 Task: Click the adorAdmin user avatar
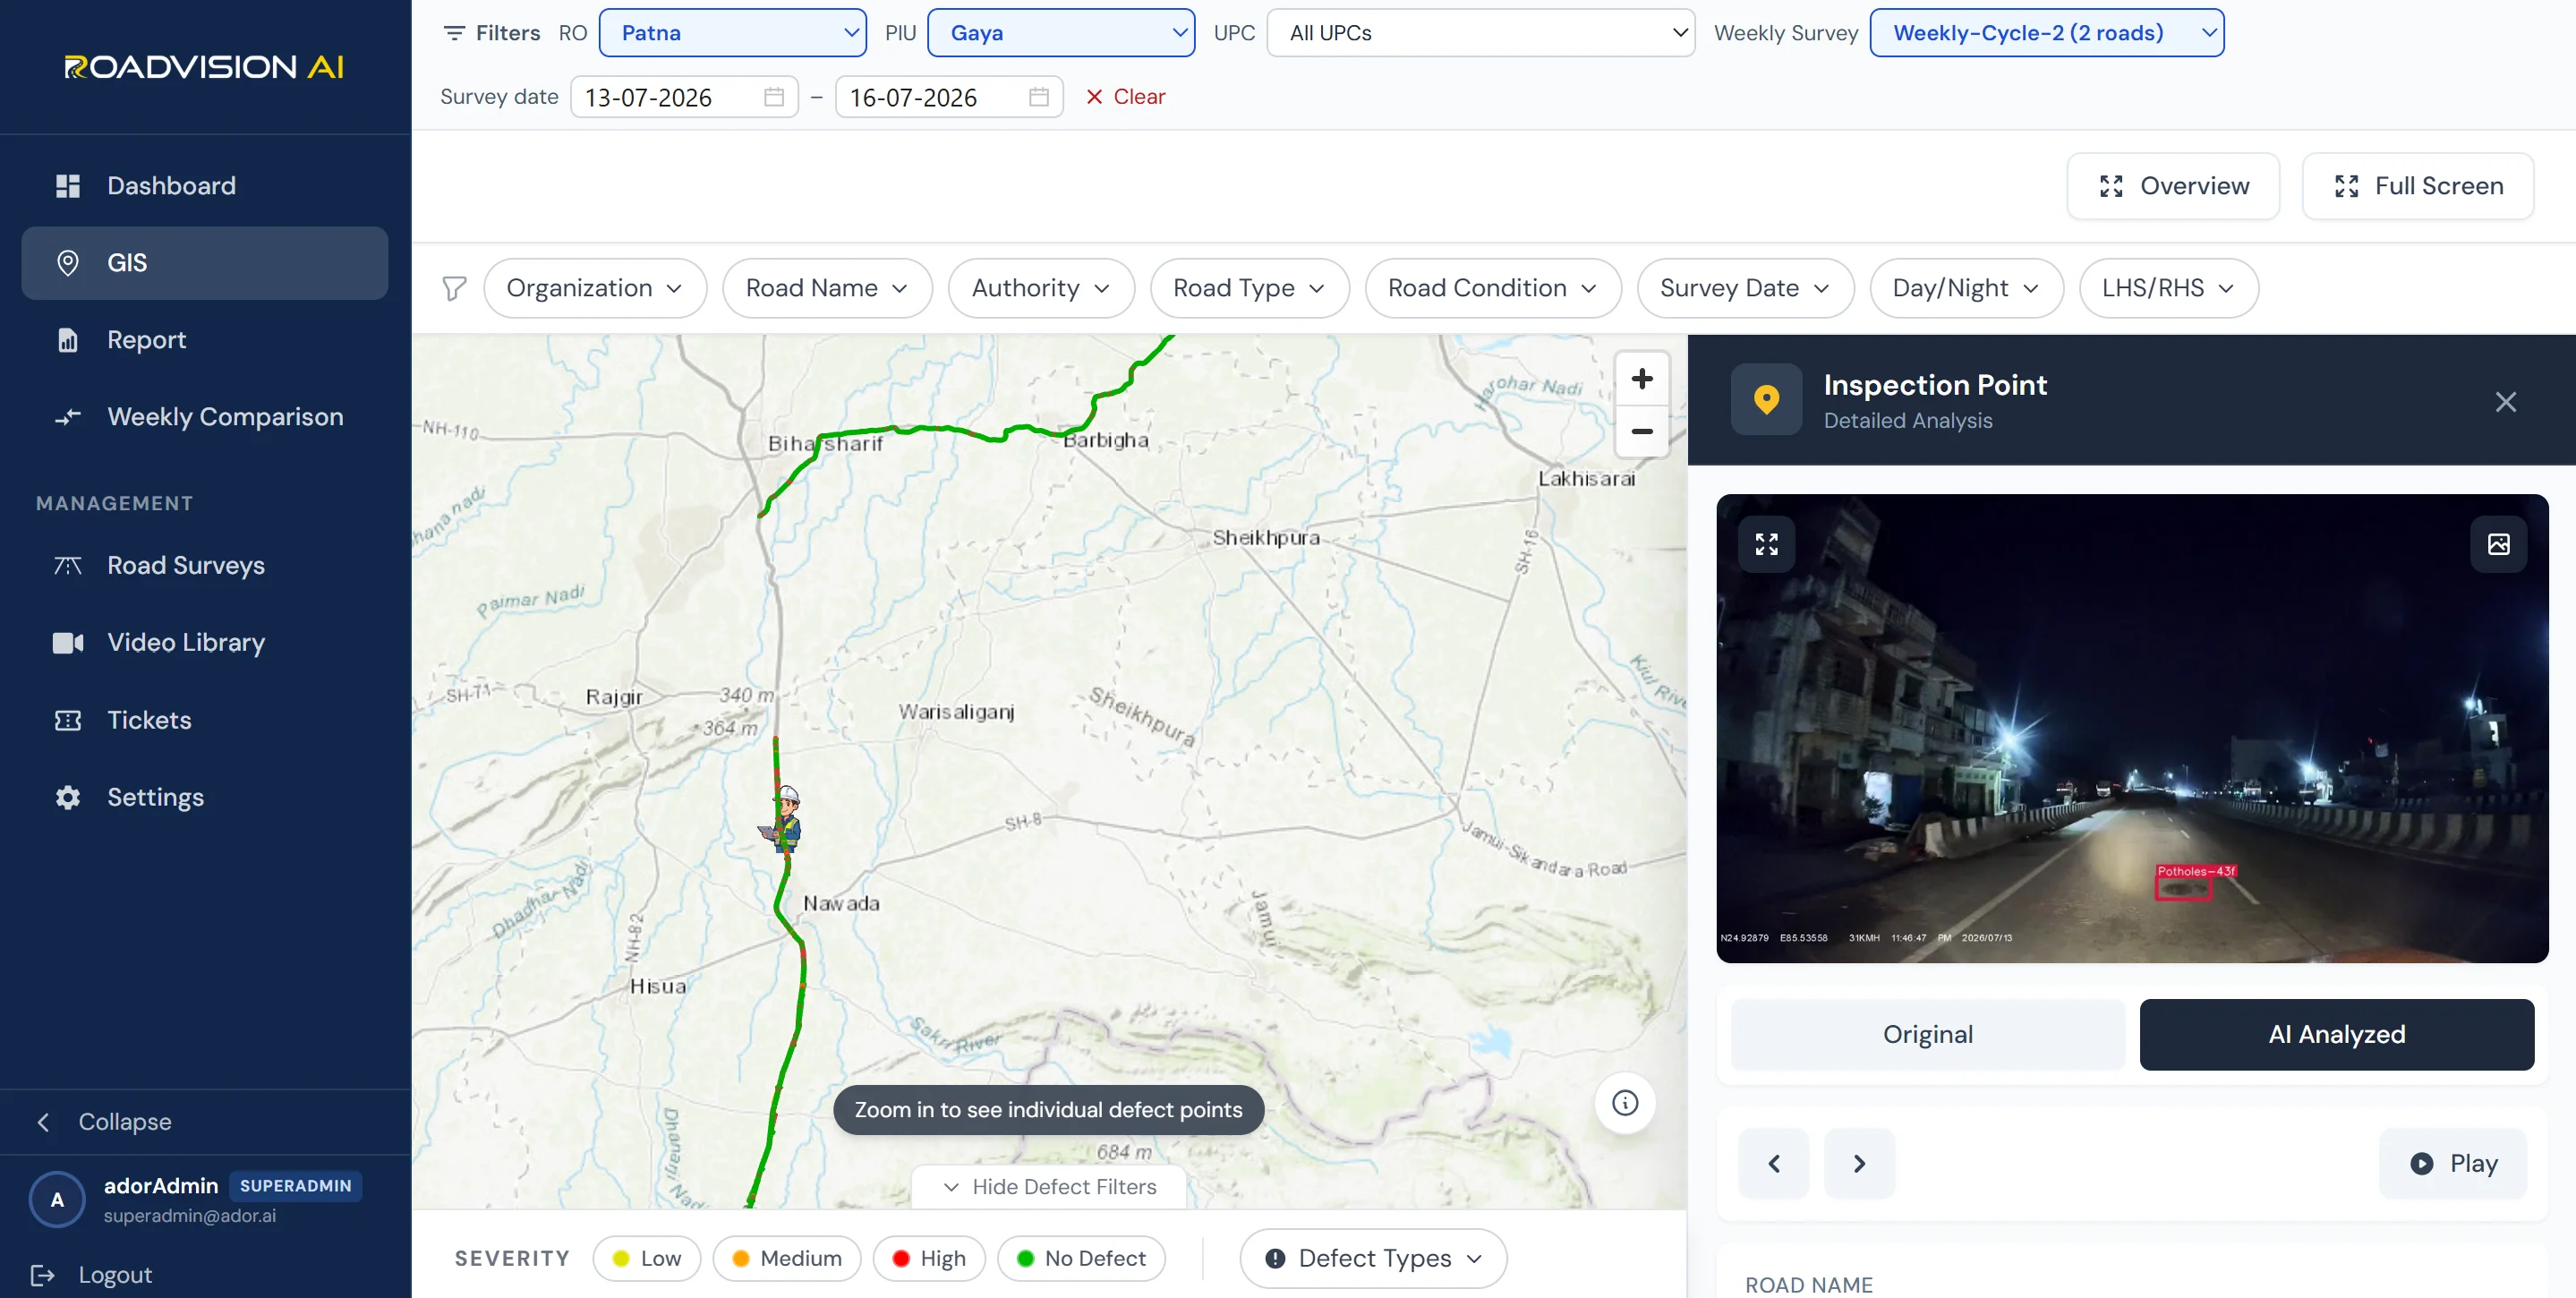[x=57, y=1200]
